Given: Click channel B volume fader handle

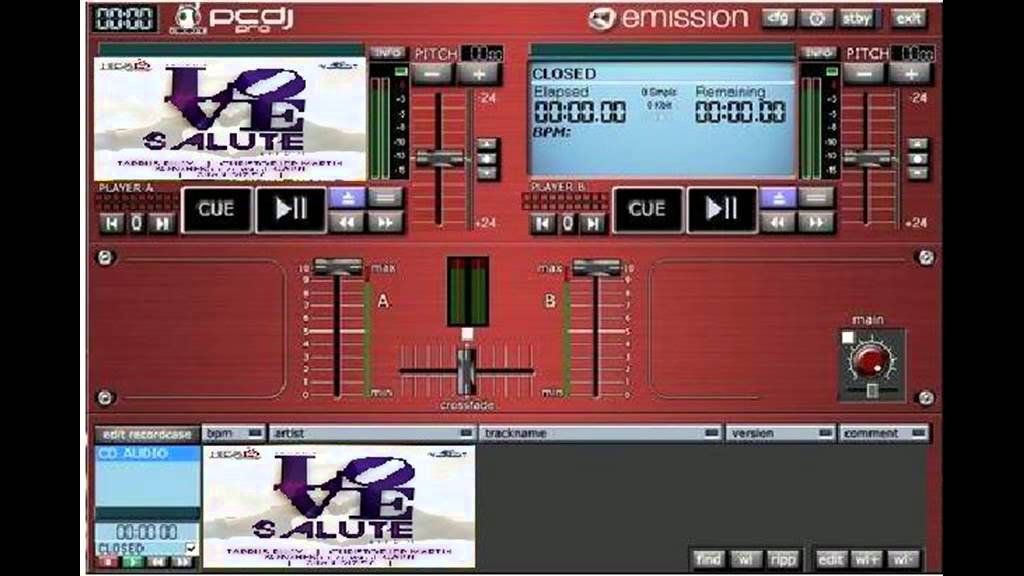Looking at the screenshot, I should [596, 266].
